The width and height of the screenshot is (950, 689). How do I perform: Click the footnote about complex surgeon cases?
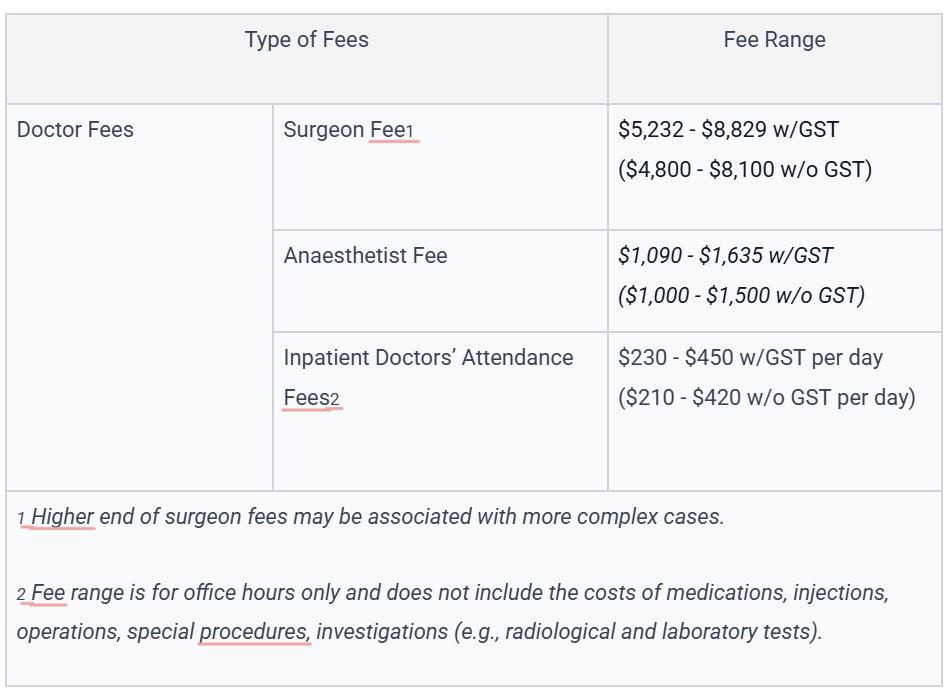[x=370, y=517]
